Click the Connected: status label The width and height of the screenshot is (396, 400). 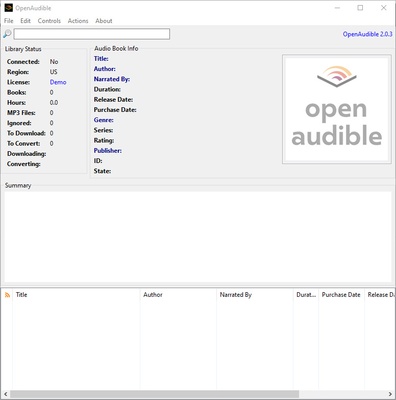coord(23,62)
